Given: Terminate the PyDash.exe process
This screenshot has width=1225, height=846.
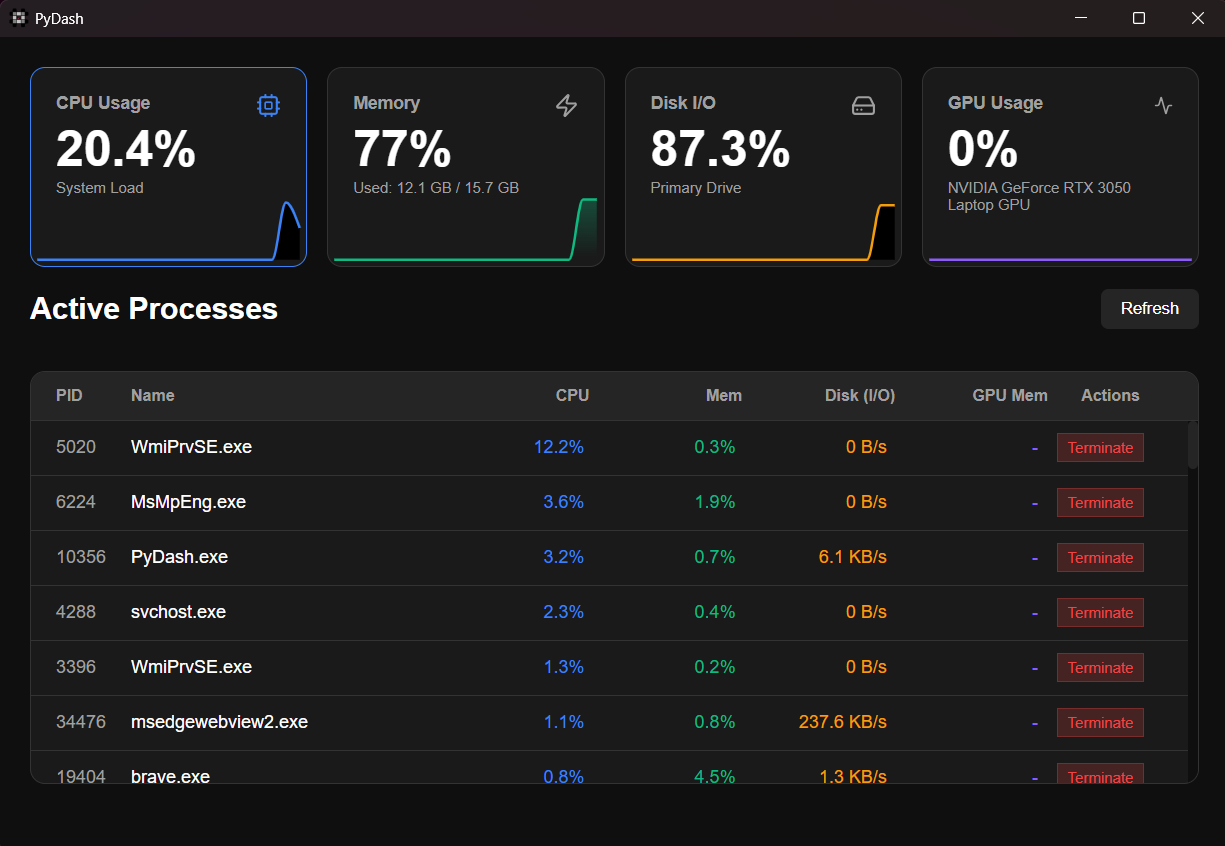Looking at the screenshot, I should [1100, 558].
